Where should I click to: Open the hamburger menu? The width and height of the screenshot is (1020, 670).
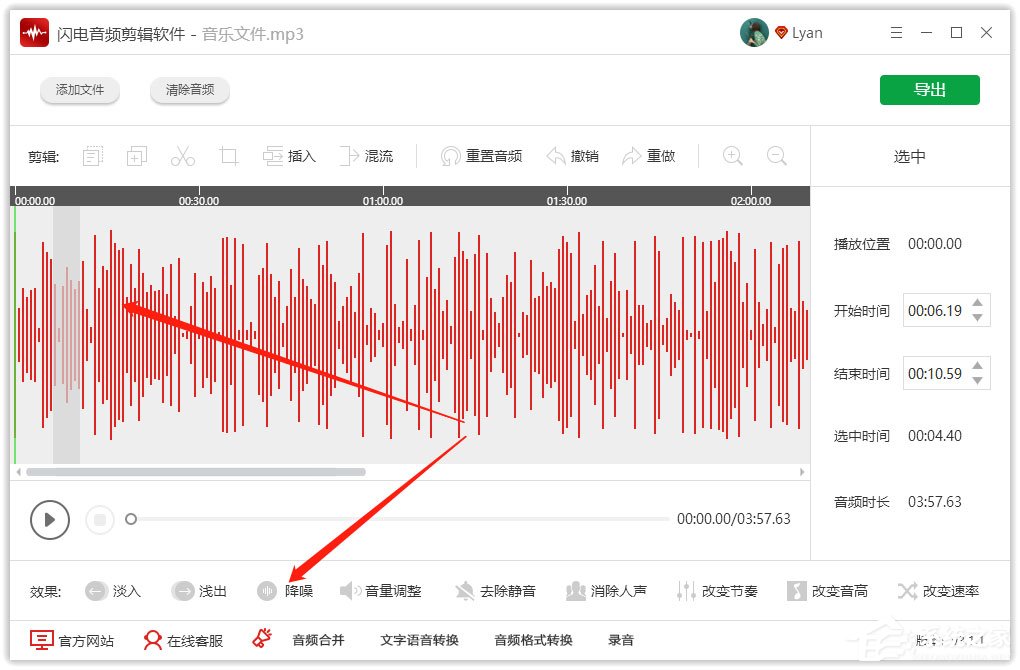896,32
